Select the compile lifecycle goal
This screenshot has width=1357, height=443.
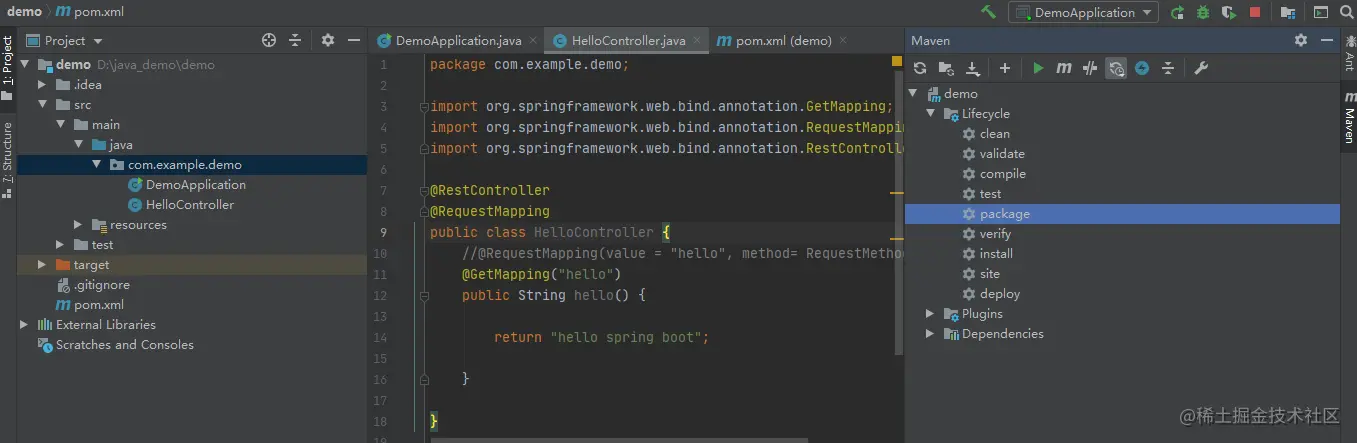(994, 173)
